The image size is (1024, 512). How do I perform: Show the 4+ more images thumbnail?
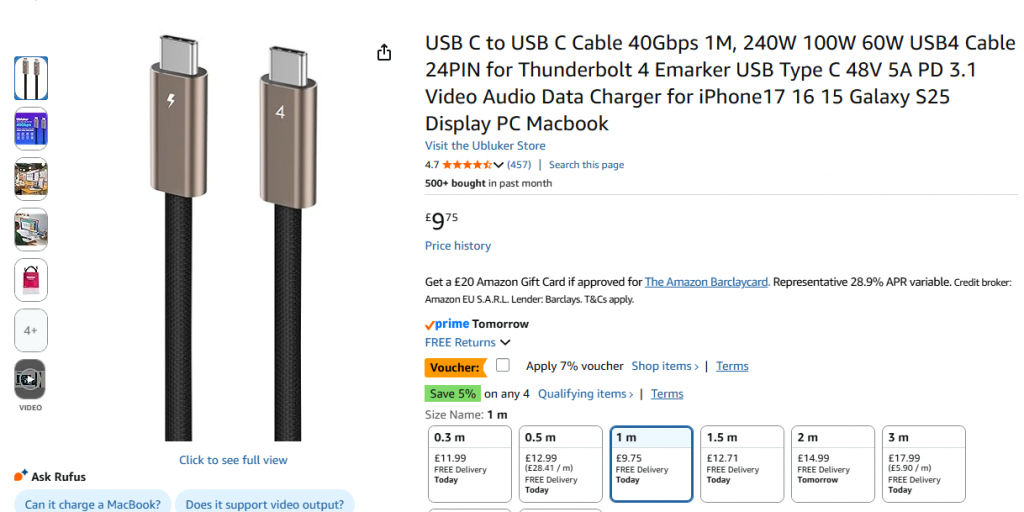click(x=31, y=330)
